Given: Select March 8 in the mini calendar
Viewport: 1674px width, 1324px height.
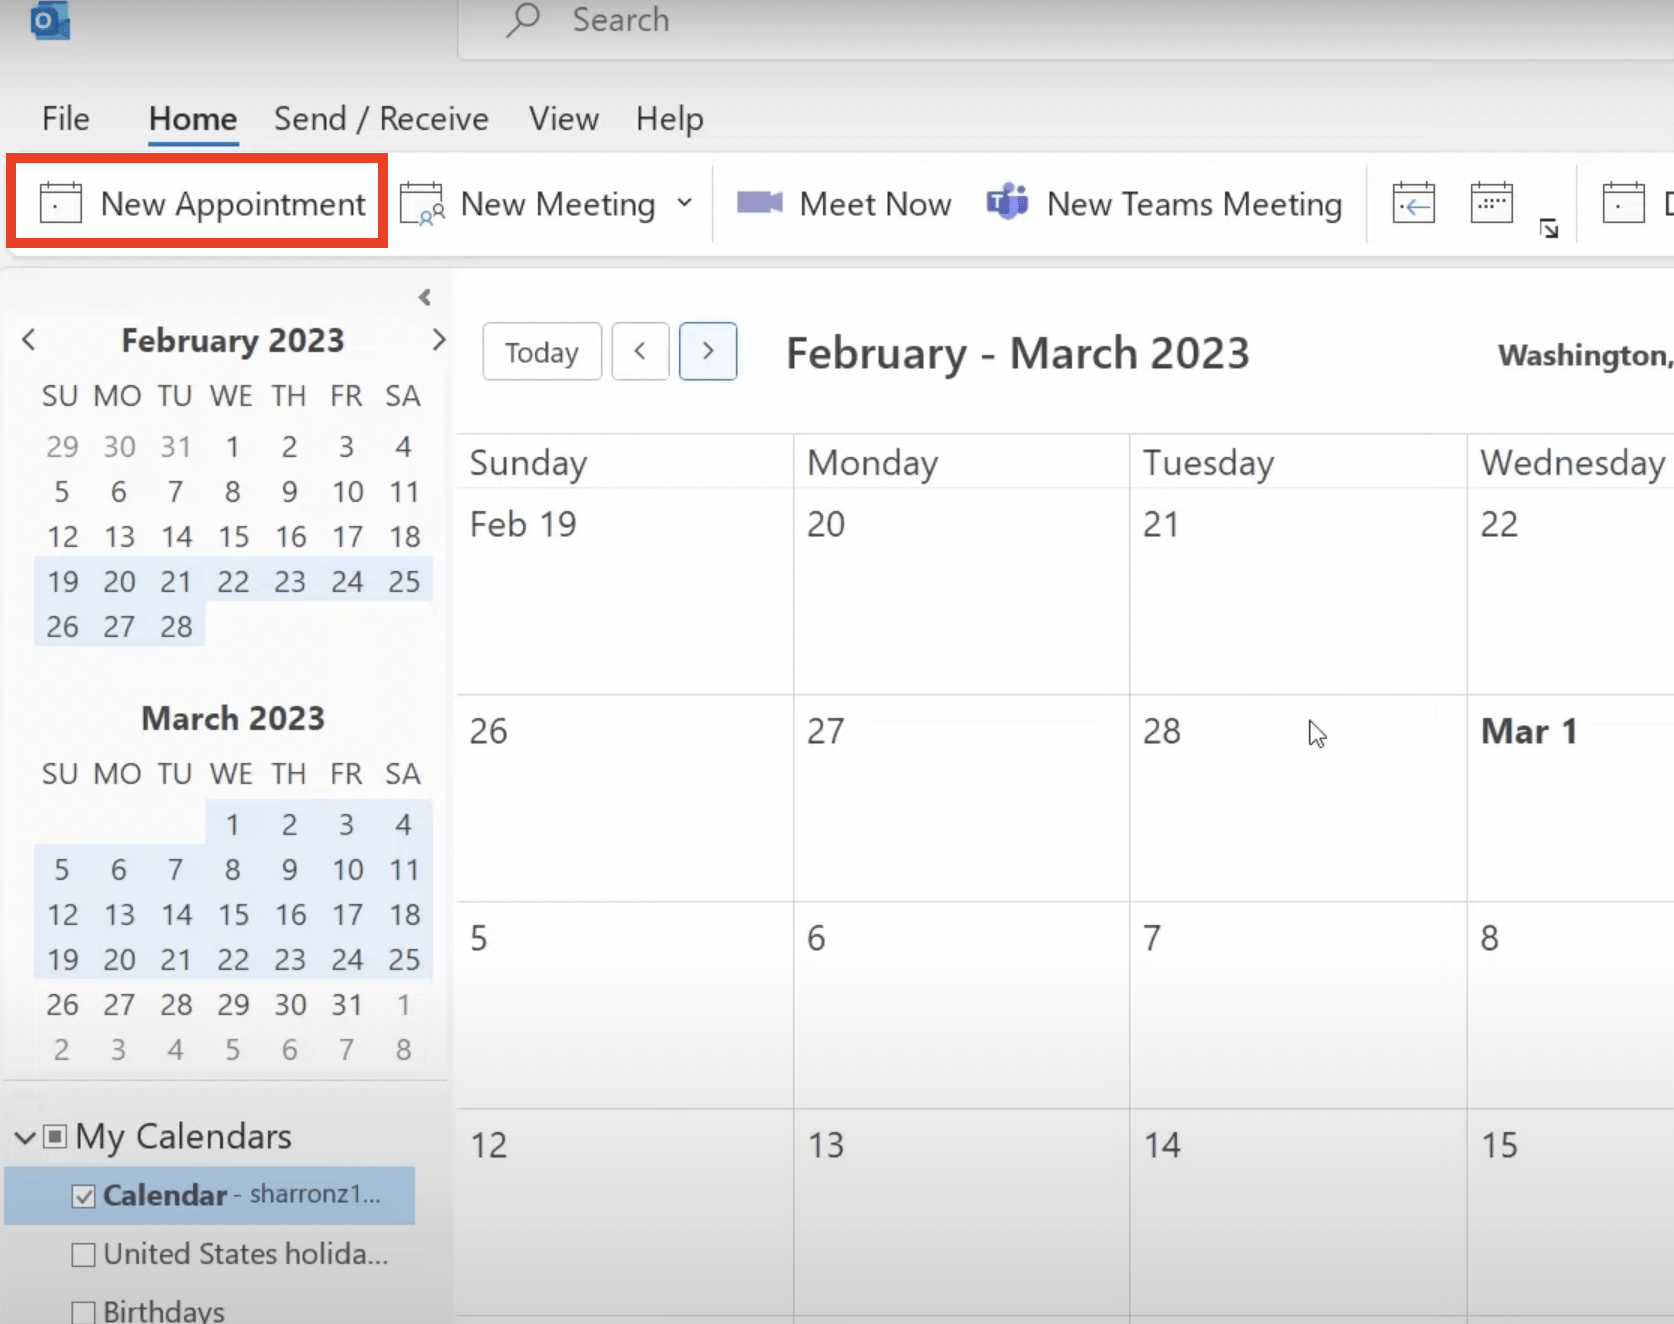Looking at the screenshot, I should click(232, 870).
